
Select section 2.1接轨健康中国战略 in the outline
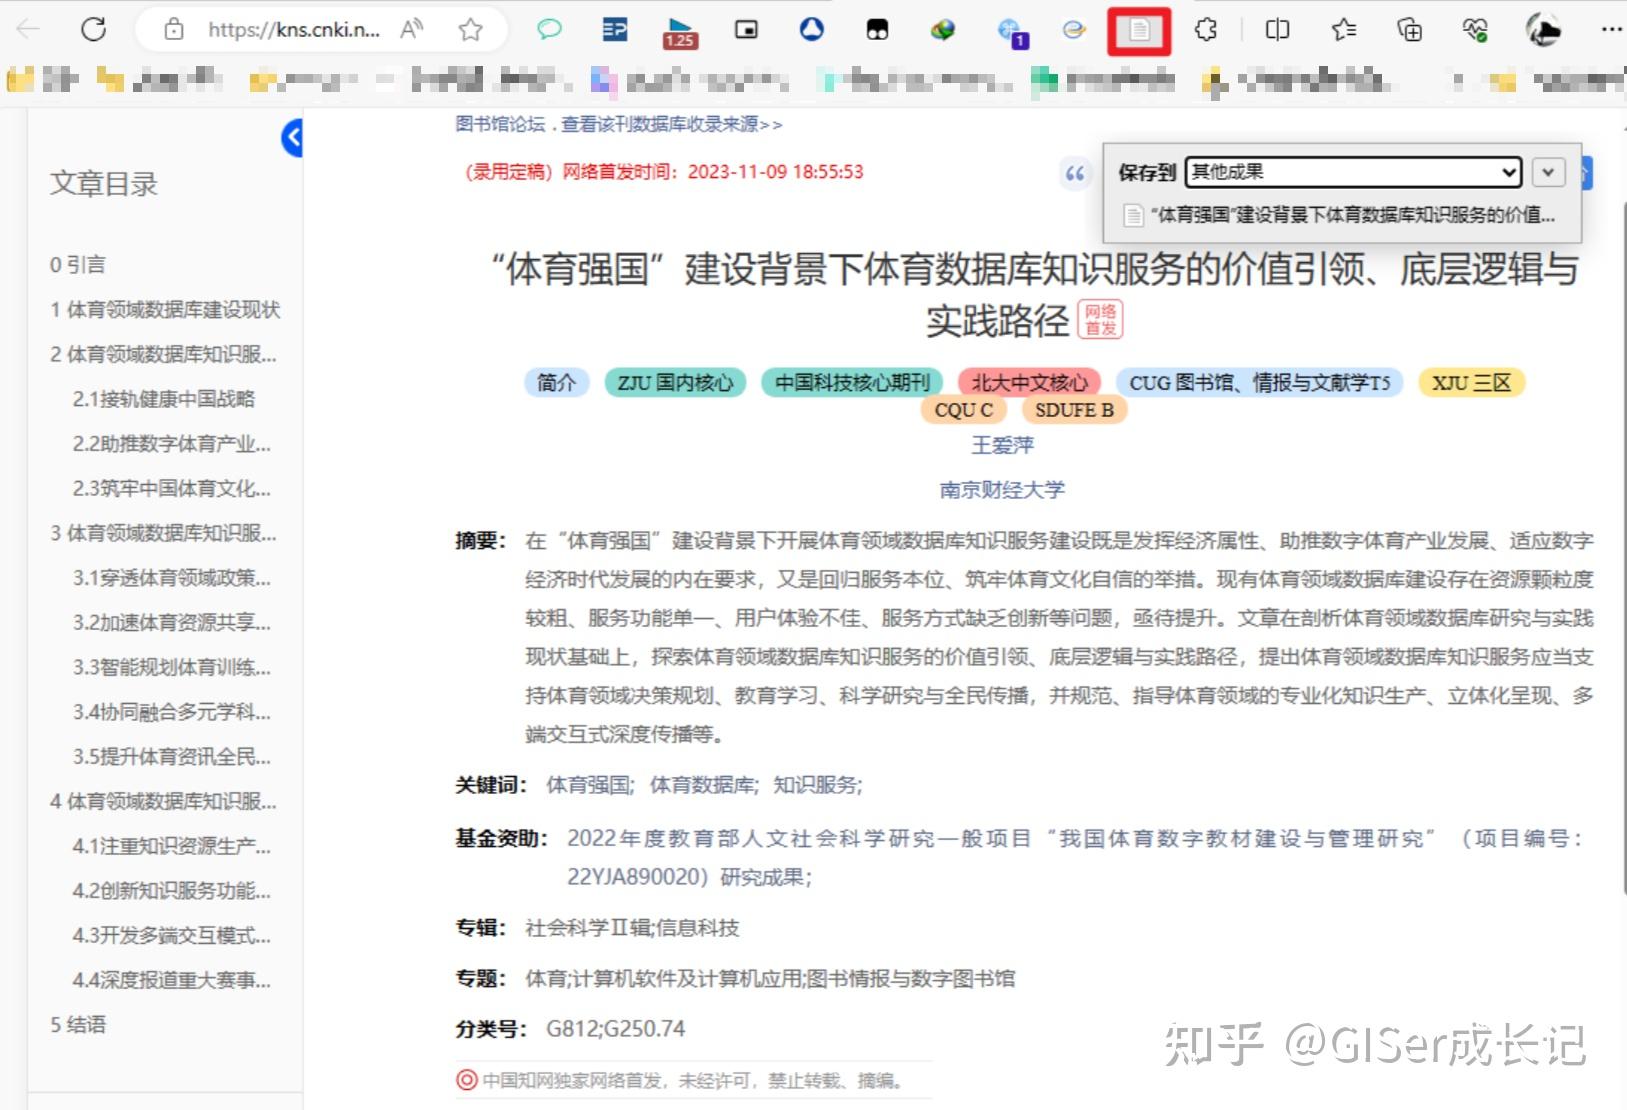pyautogui.click(x=165, y=399)
